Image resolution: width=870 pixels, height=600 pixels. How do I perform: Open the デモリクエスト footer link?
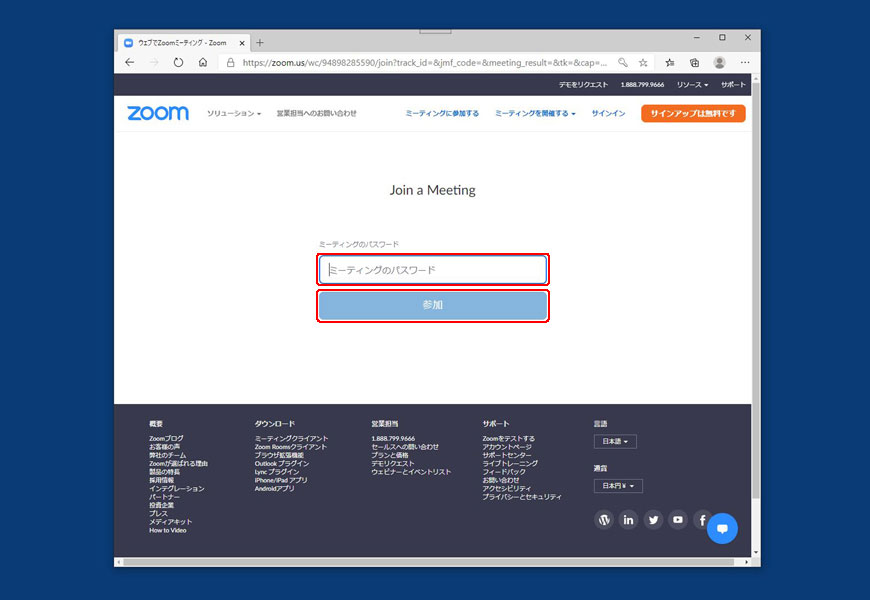393,463
